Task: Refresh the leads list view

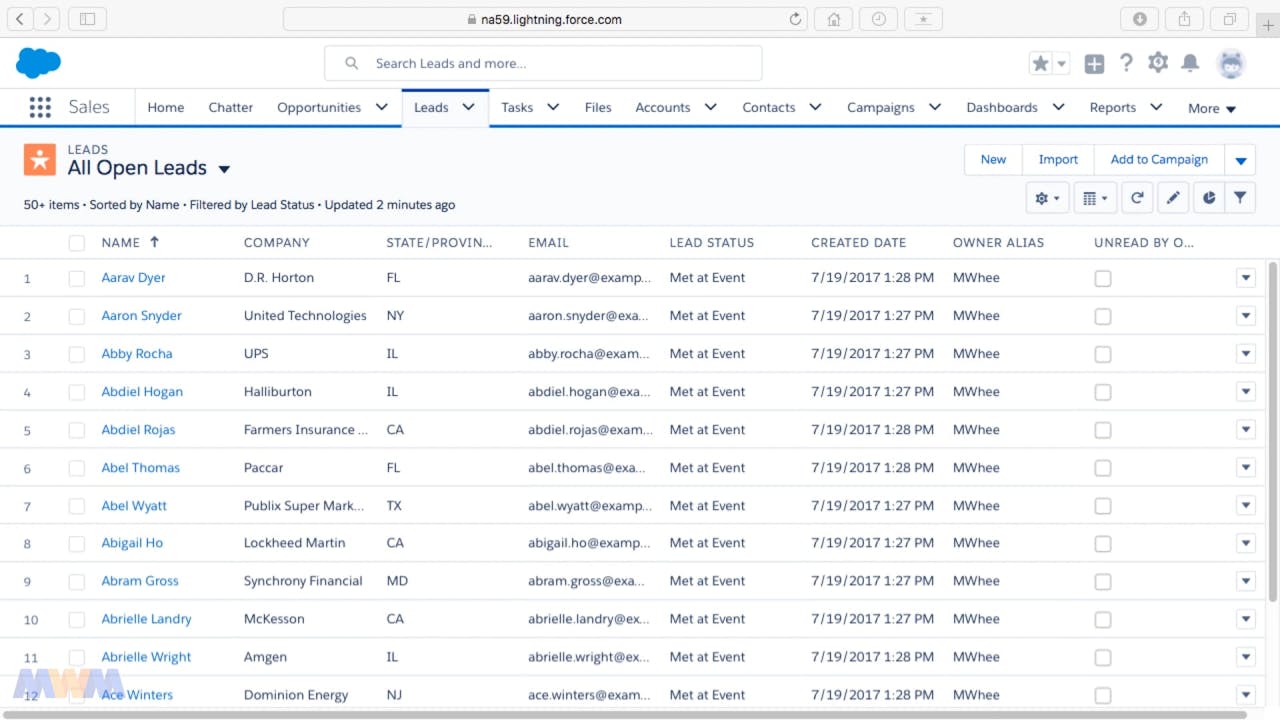Action: [x=1137, y=198]
